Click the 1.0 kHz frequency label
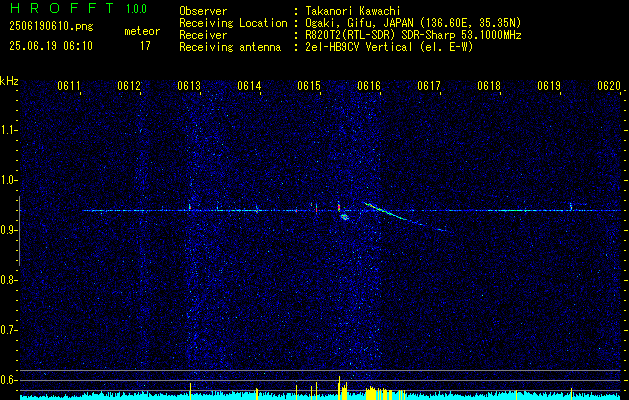Image resolution: width=629 pixels, height=400 pixels. [8, 180]
